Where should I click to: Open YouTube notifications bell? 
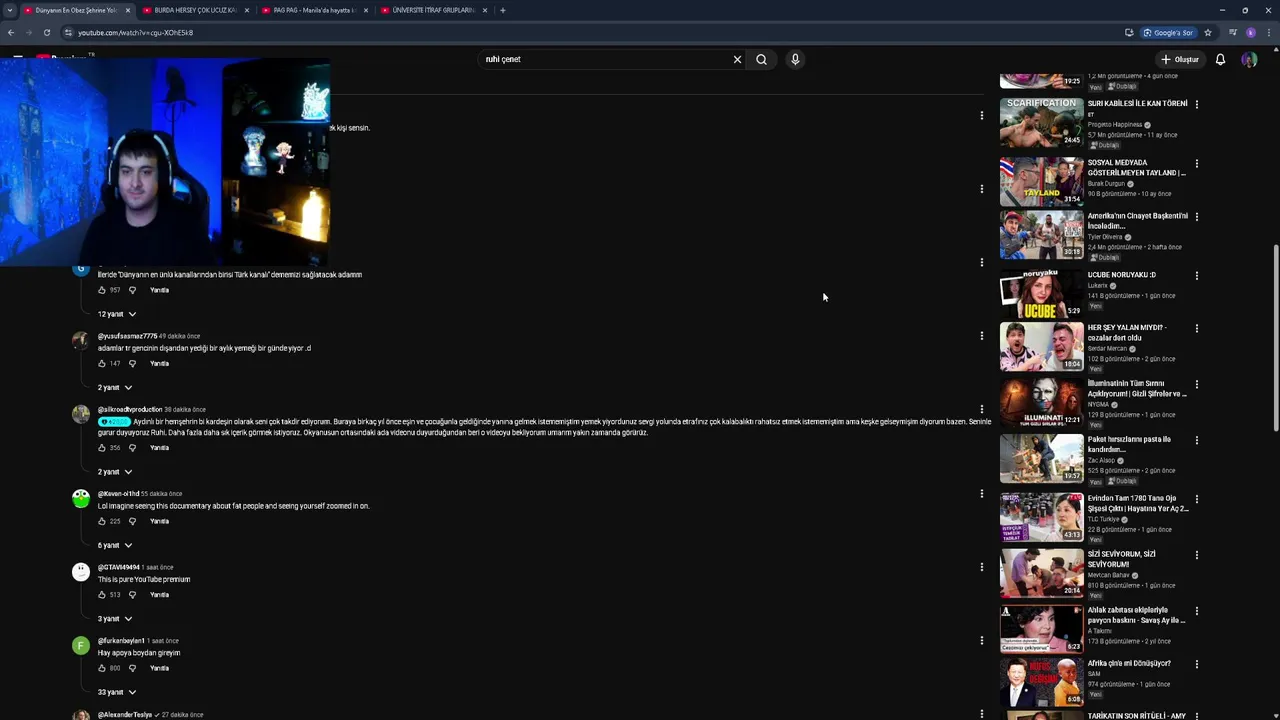point(1220,59)
